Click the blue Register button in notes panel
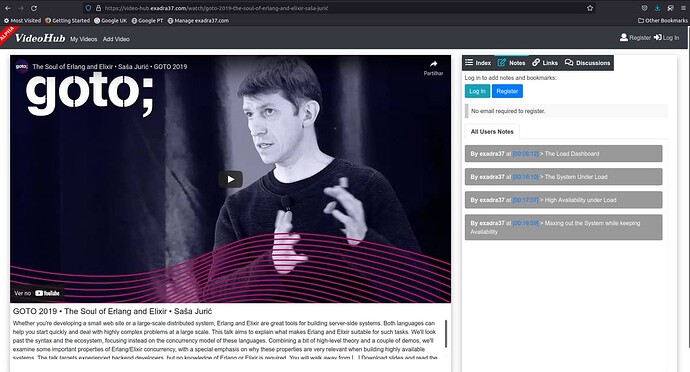The image size is (690, 372). [x=507, y=91]
